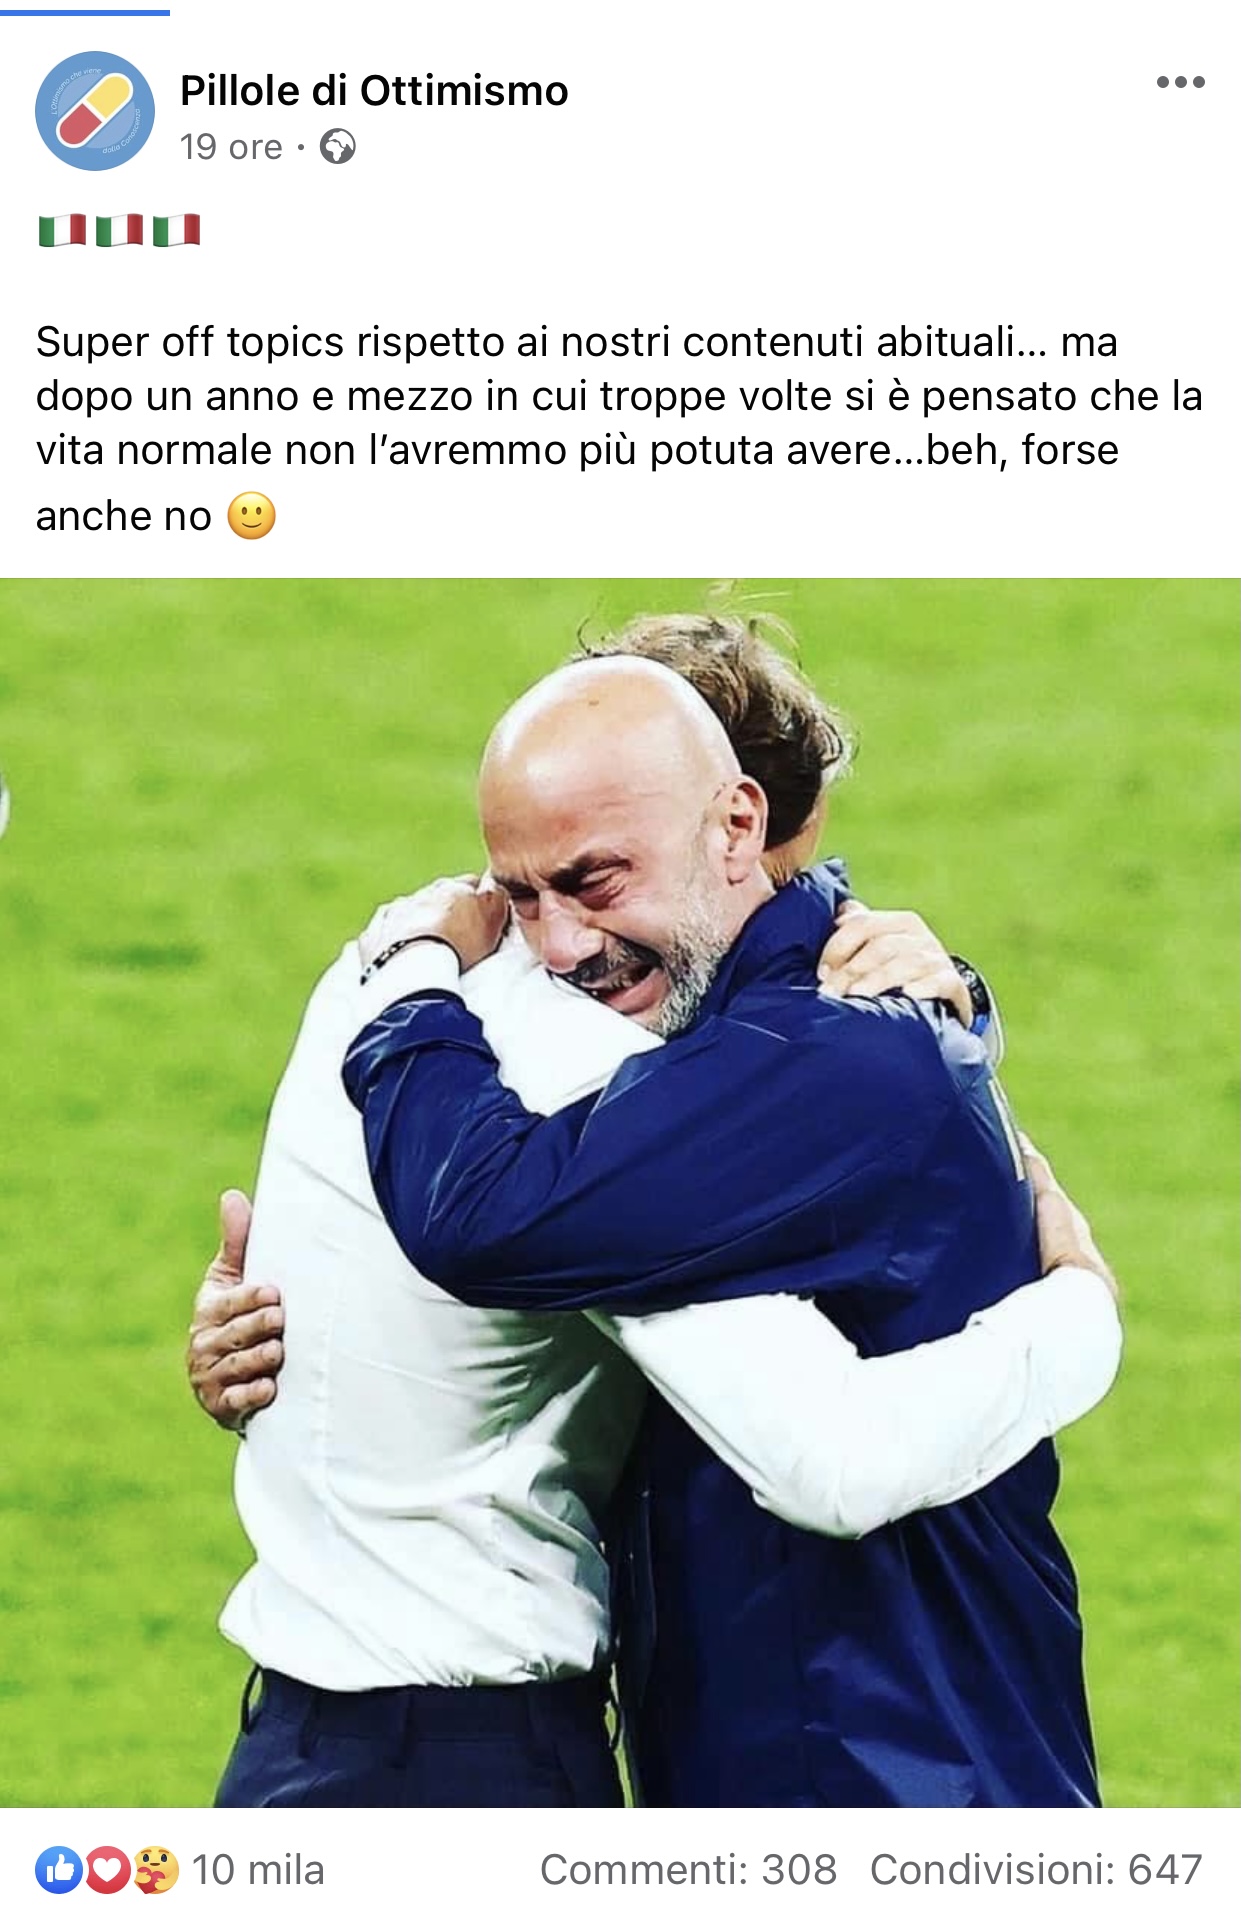This screenshot has width=1241, height=1906.
Task: Tap the blue thumbs-up Like reaction icon
Action: (x=60, y=1869)
